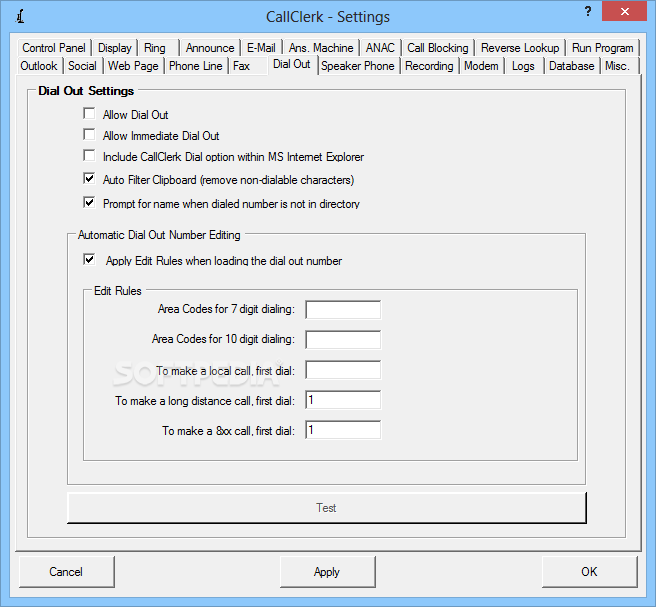Viewport: 656px width, 607px height.
Task: Click the CallClerk app icon in title bar
Action: click(20, 16)
